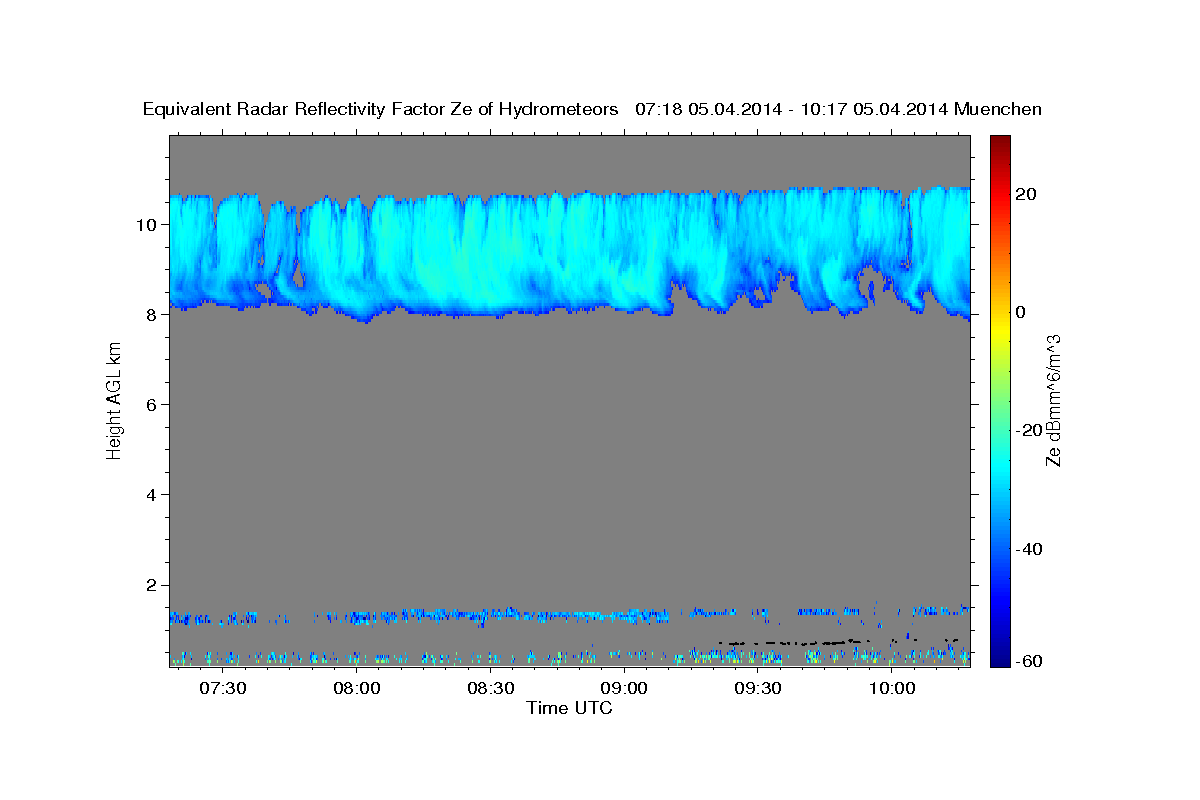Click the 07:30 time tick label
This screenshot has height=800, width=1200.
(x=223, y=689)
